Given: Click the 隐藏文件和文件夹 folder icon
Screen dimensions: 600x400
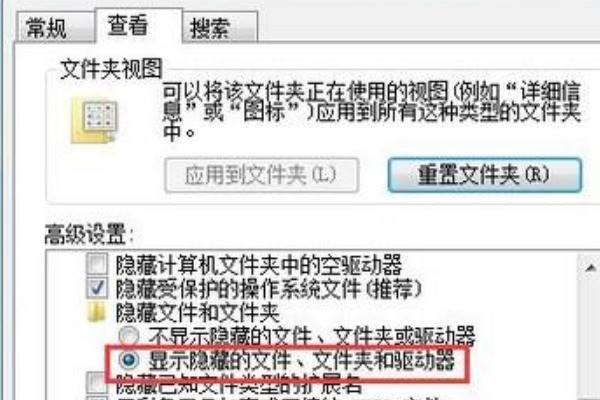Looking at the screenshot, I should point(96,312).
